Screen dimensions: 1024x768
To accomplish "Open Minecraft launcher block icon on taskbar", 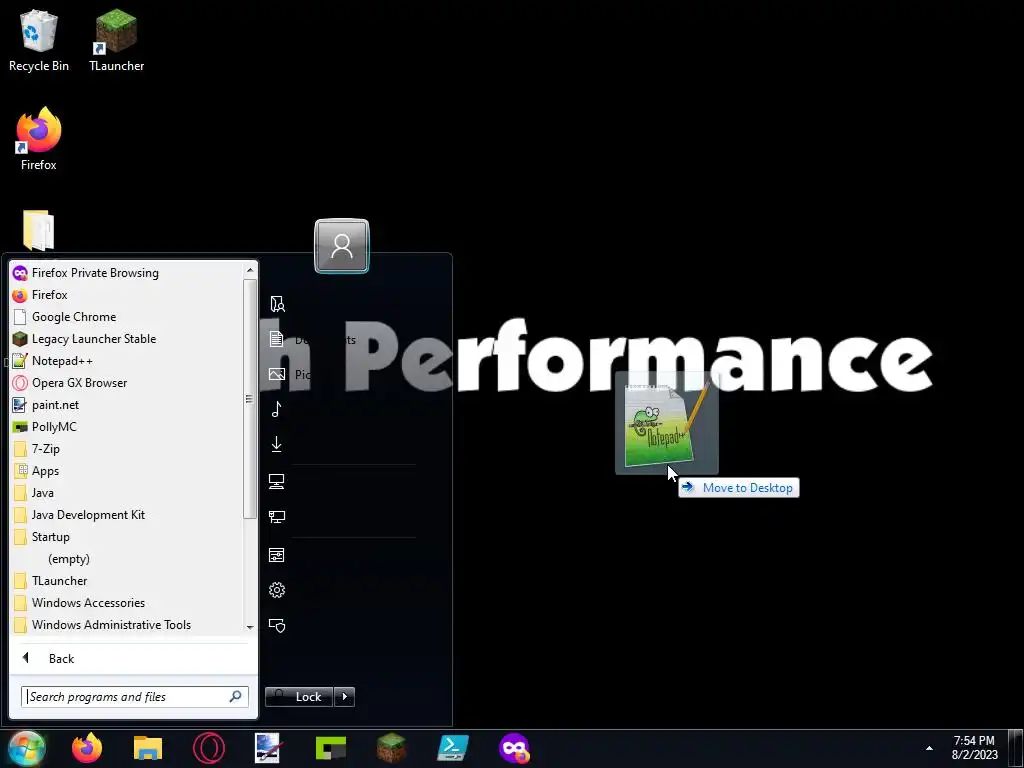I will tap(392, 748).
